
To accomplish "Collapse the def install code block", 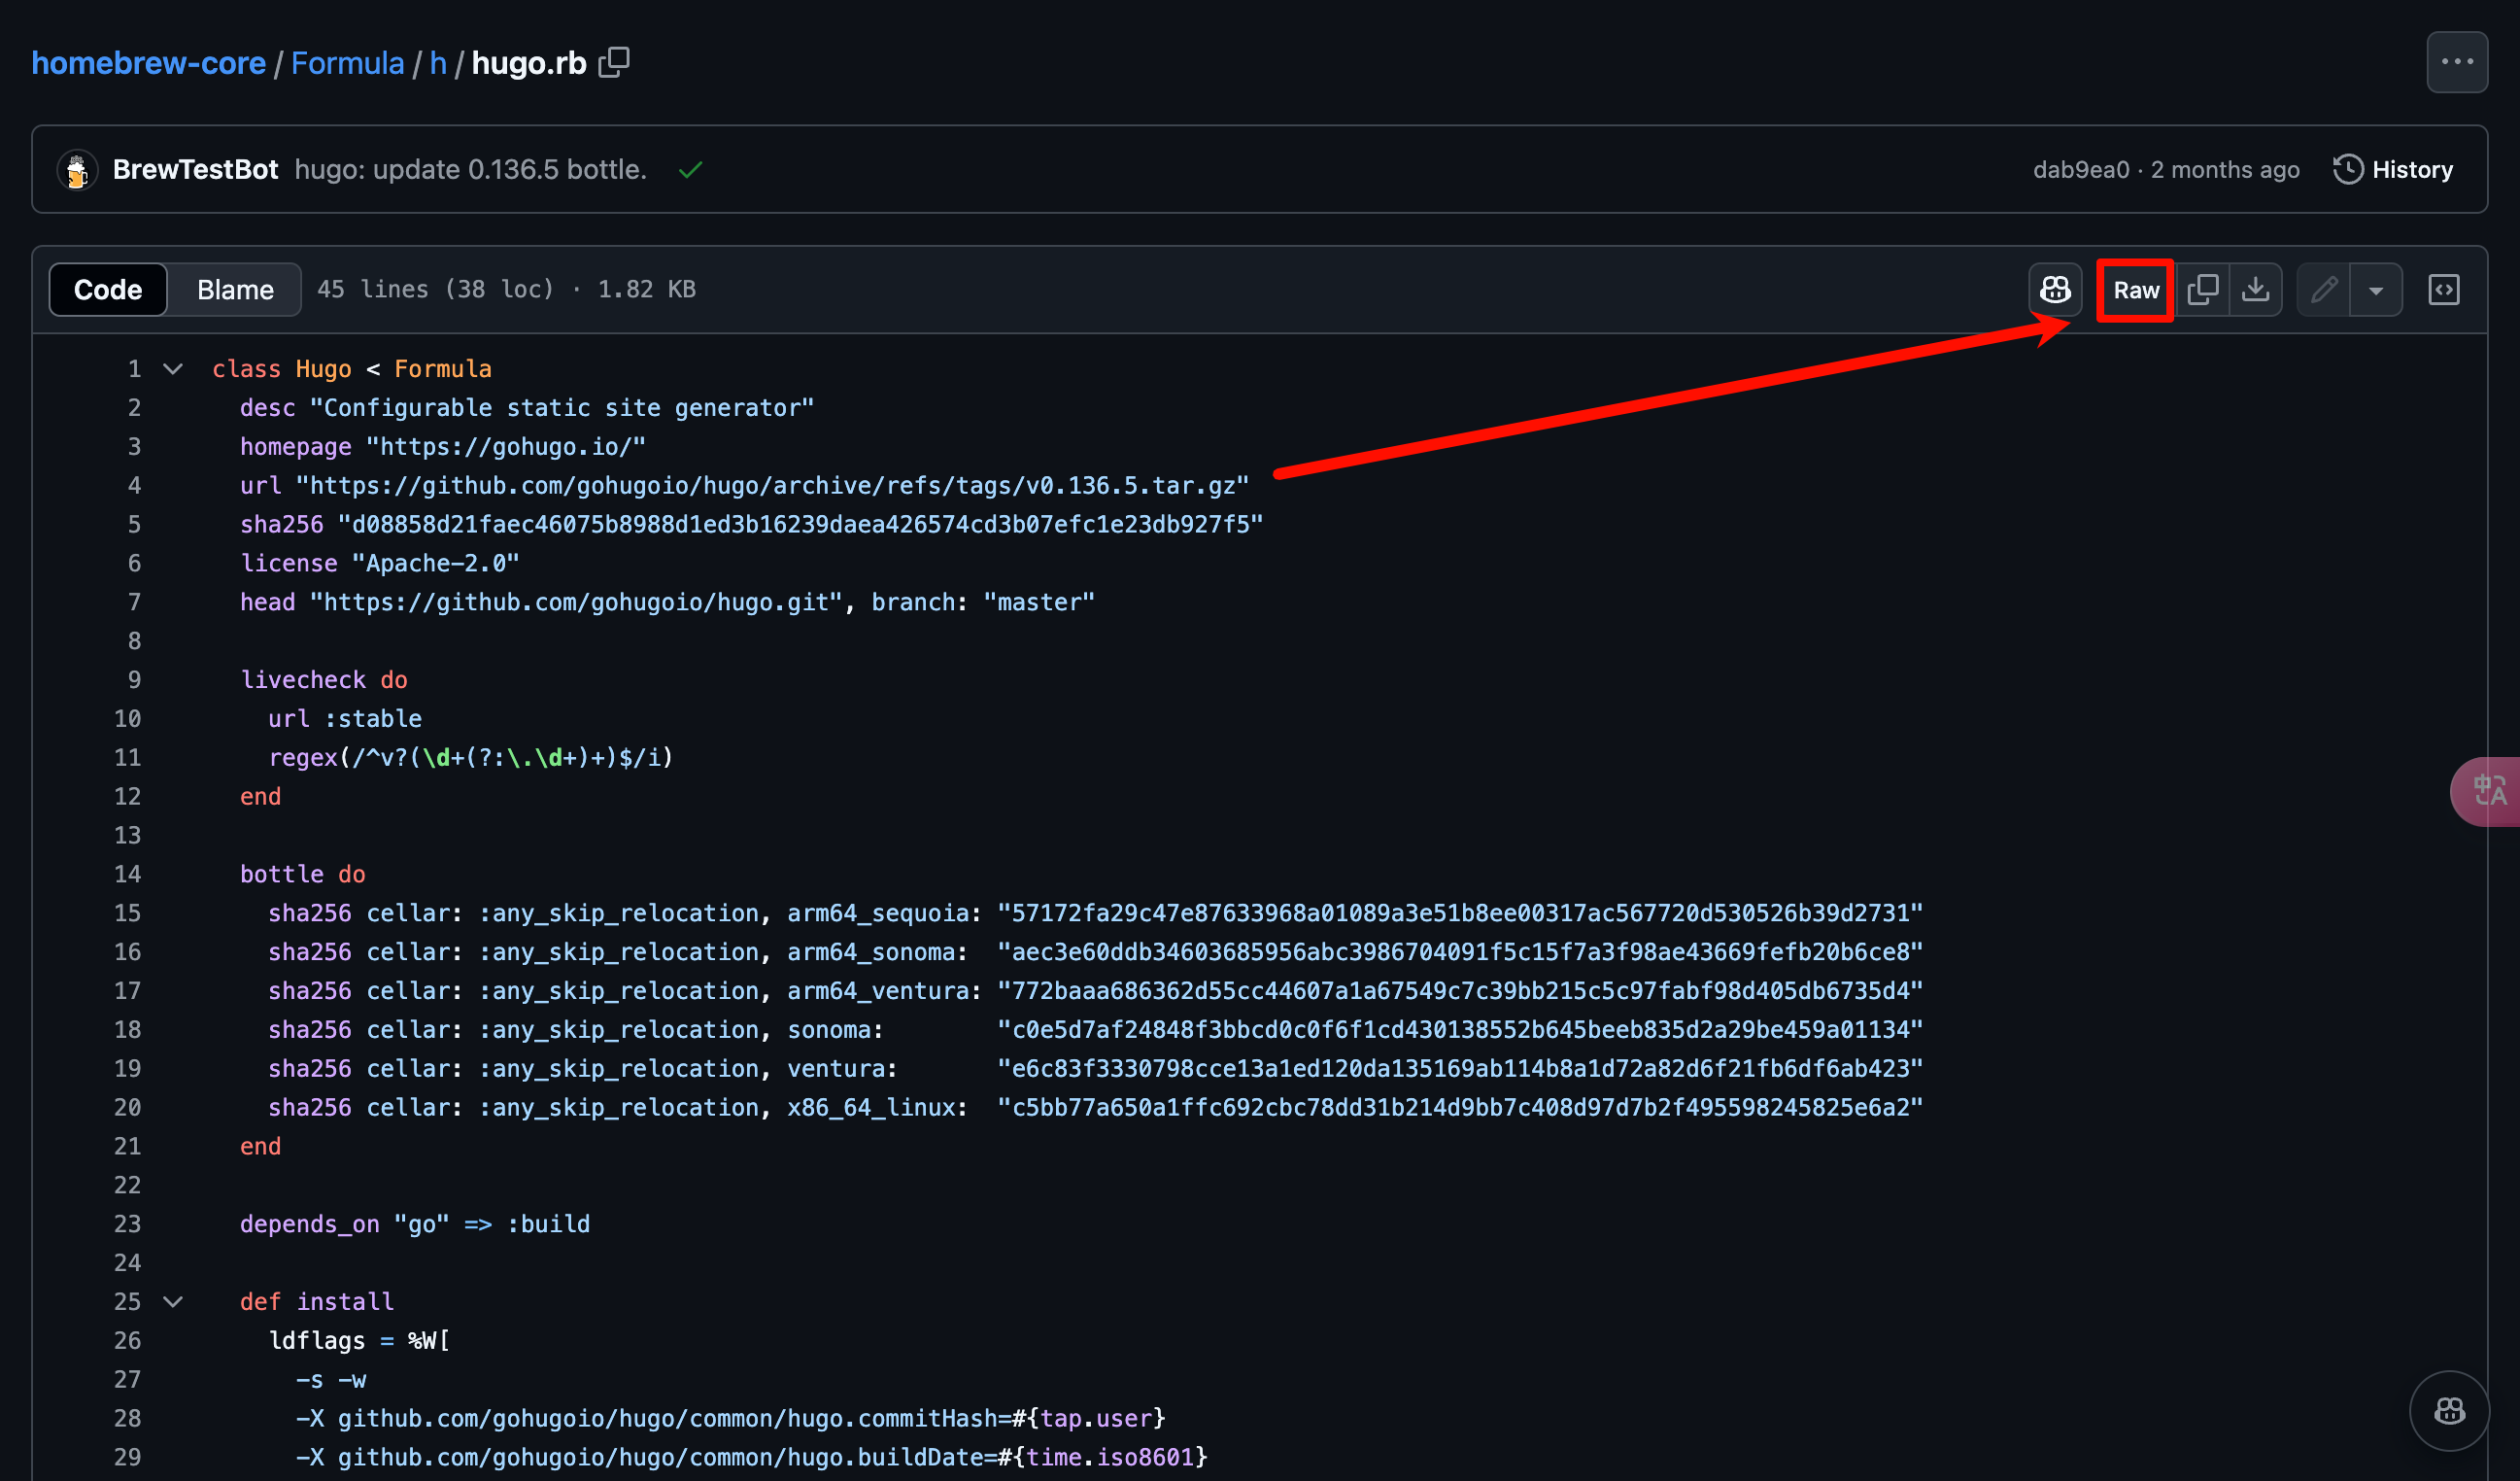I will point(173,1301).
